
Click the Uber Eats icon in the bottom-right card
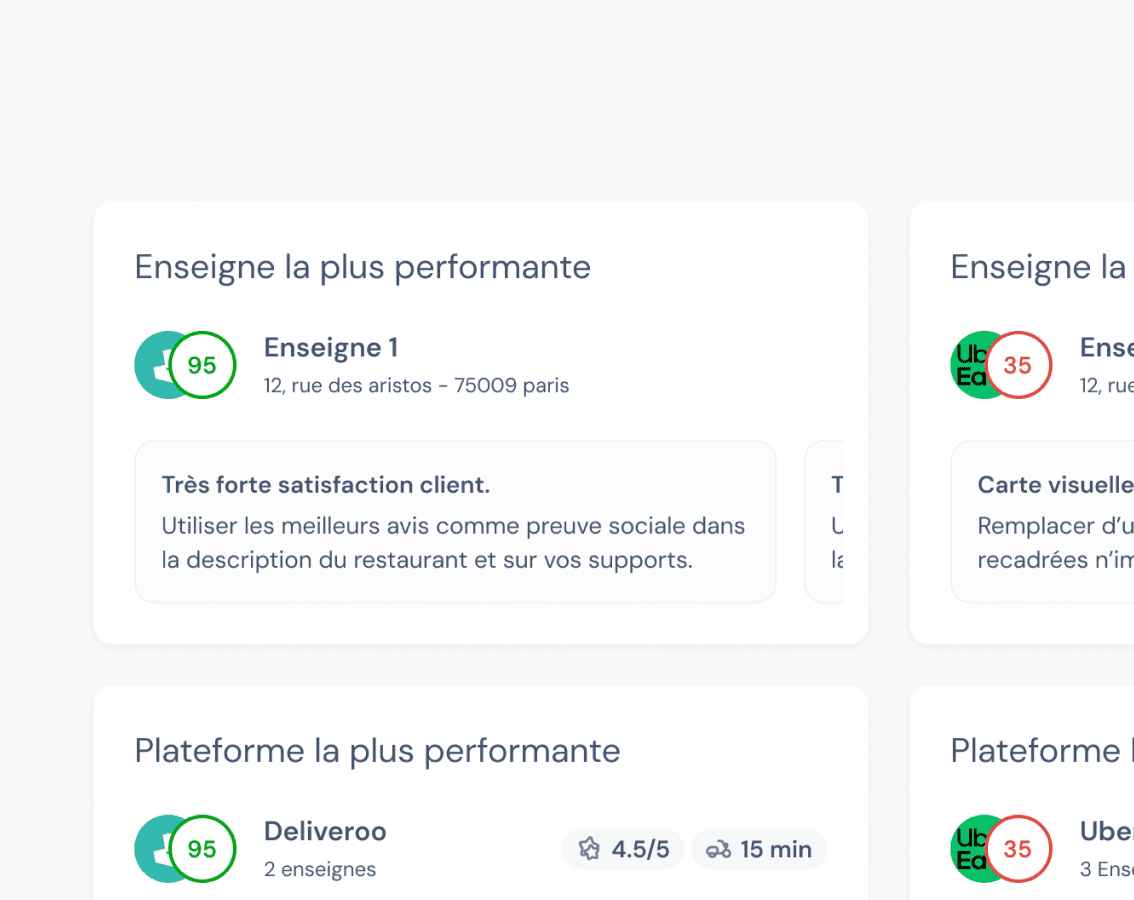pyautogui.click(x=976, y=848)
